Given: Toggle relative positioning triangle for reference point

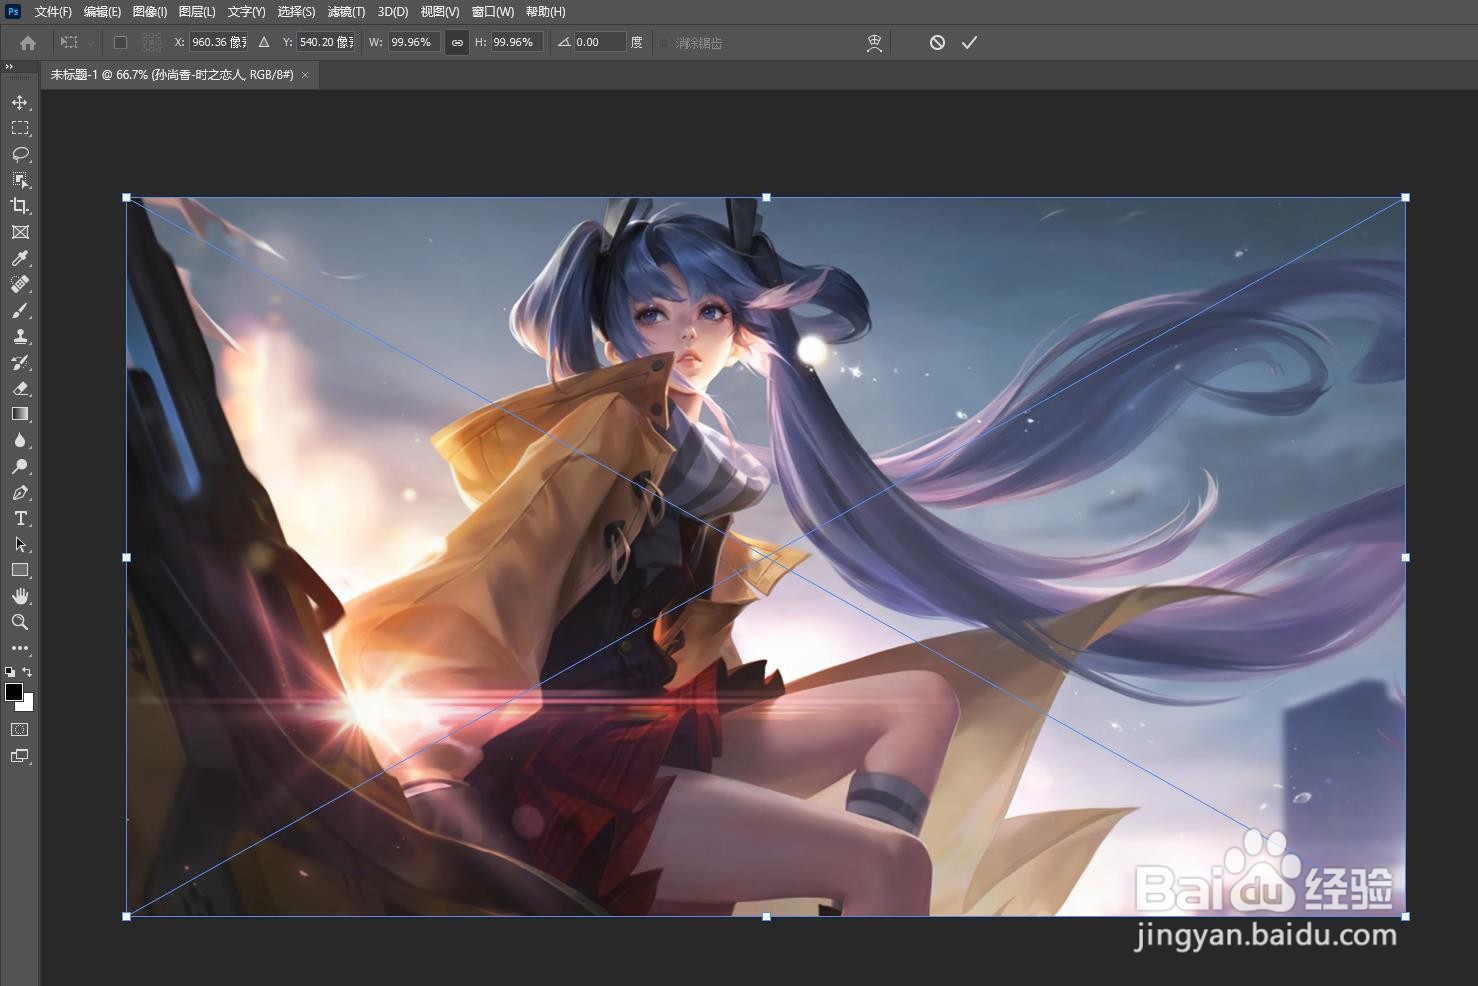Looking at the screenshot, I should coord(264,43).
